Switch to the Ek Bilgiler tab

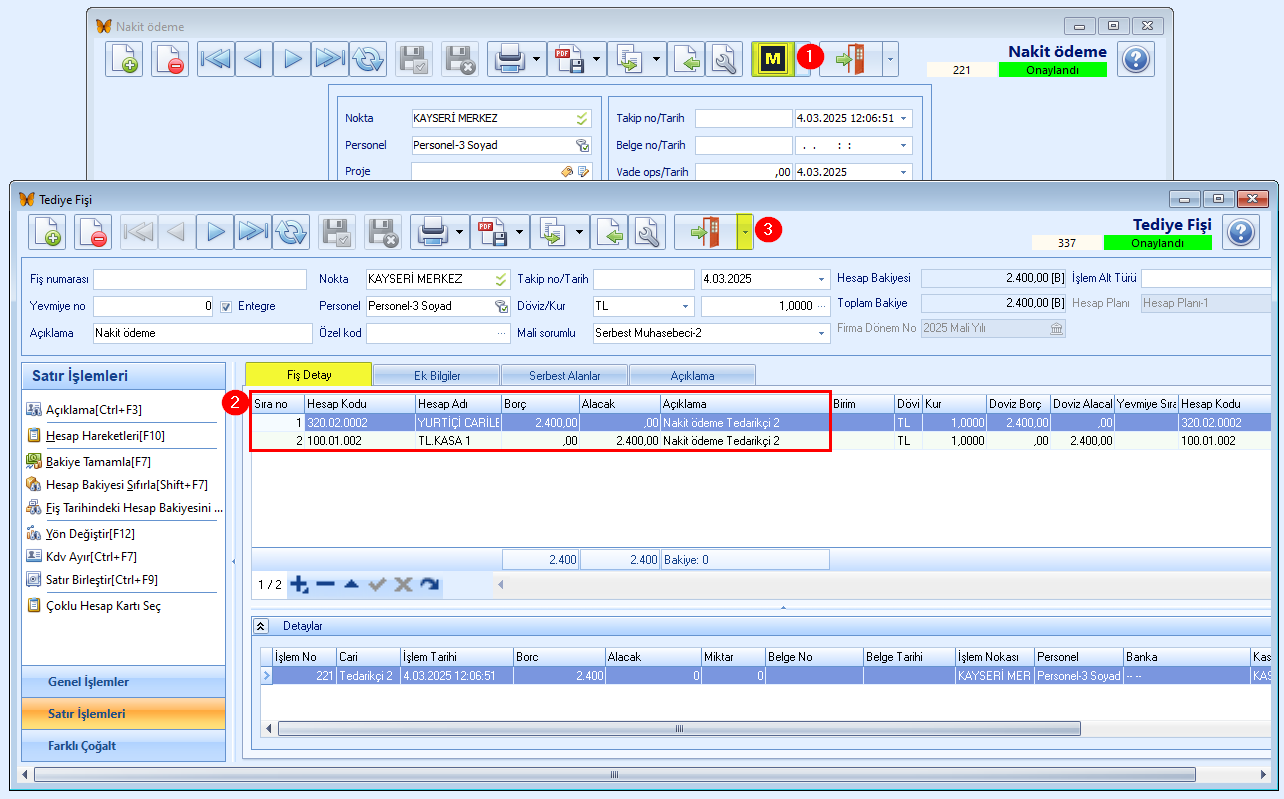coord(437,375)
